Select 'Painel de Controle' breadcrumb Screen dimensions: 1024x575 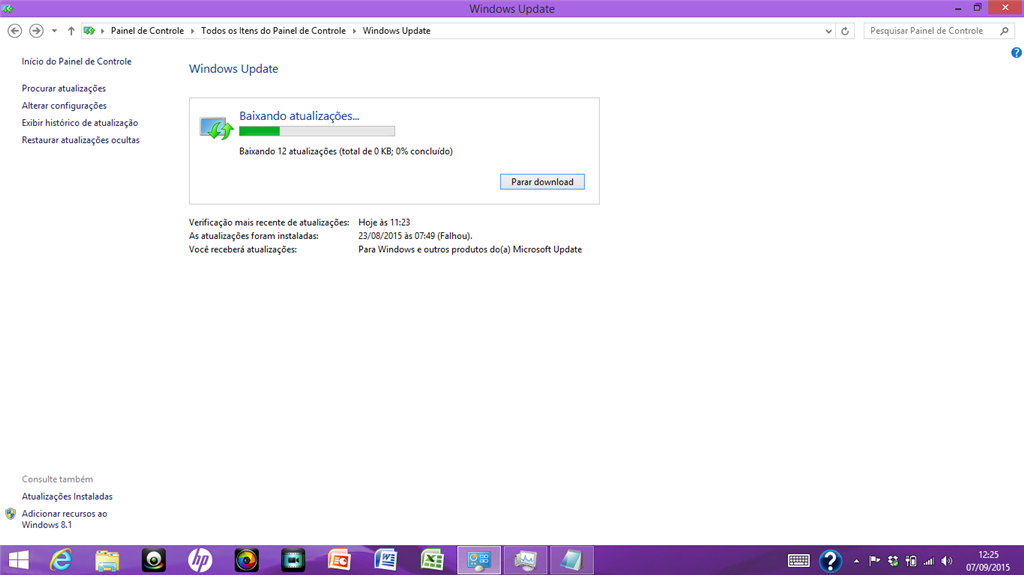pyautogui.click(x=147, y=31)
